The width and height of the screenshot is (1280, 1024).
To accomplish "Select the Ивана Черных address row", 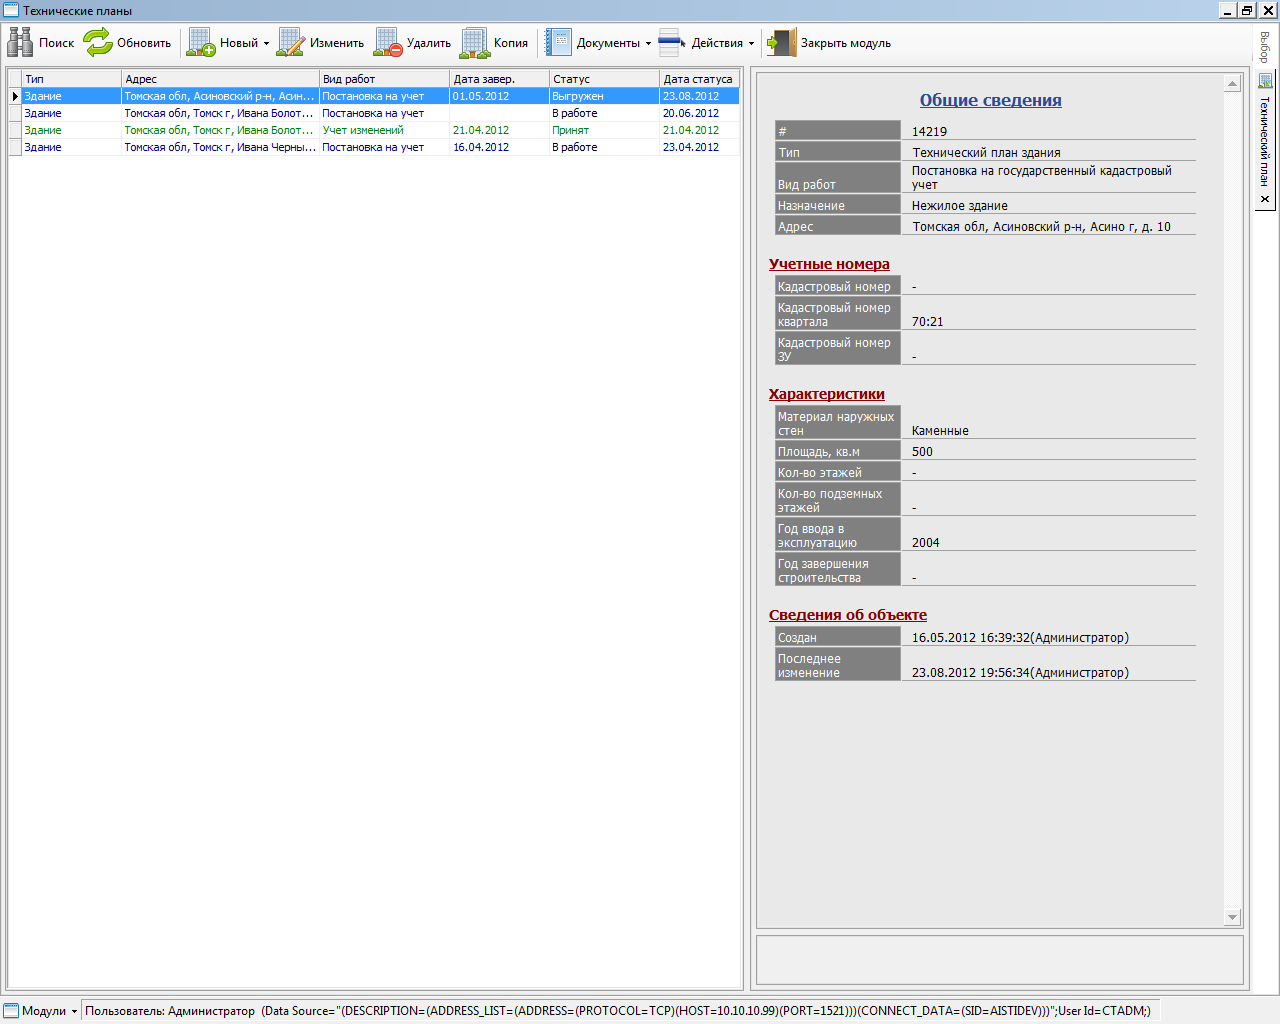I will [x=380, y=147].
